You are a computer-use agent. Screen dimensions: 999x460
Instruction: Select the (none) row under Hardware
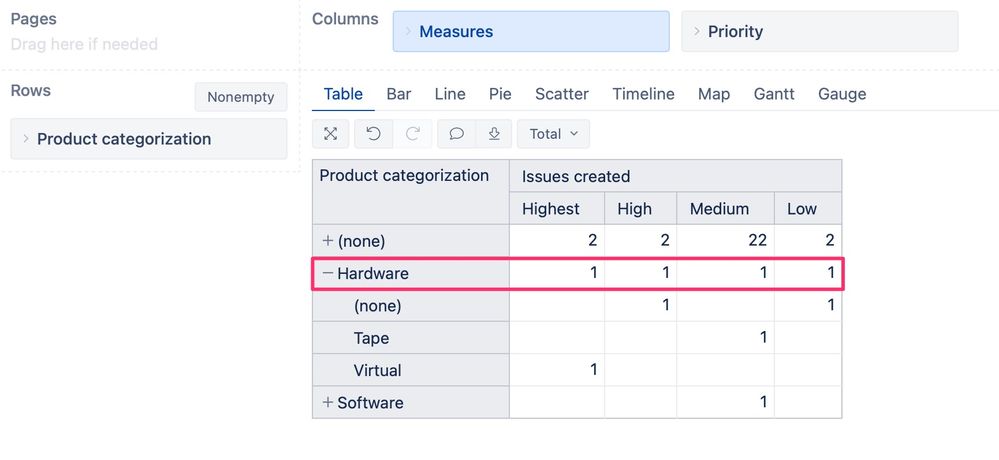click(x=378, y=306)
